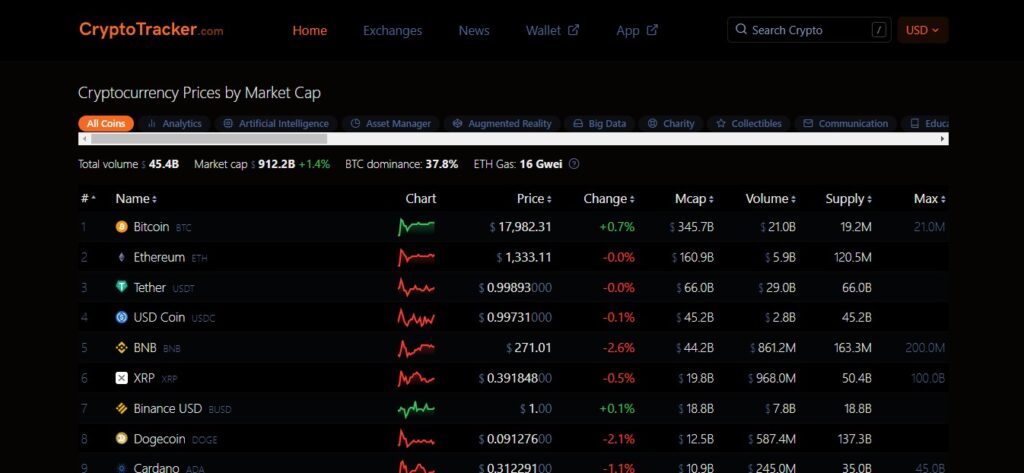Screen dimensions: 1024x473
Task: Sort table by rank number column
Action: point(88,199)
